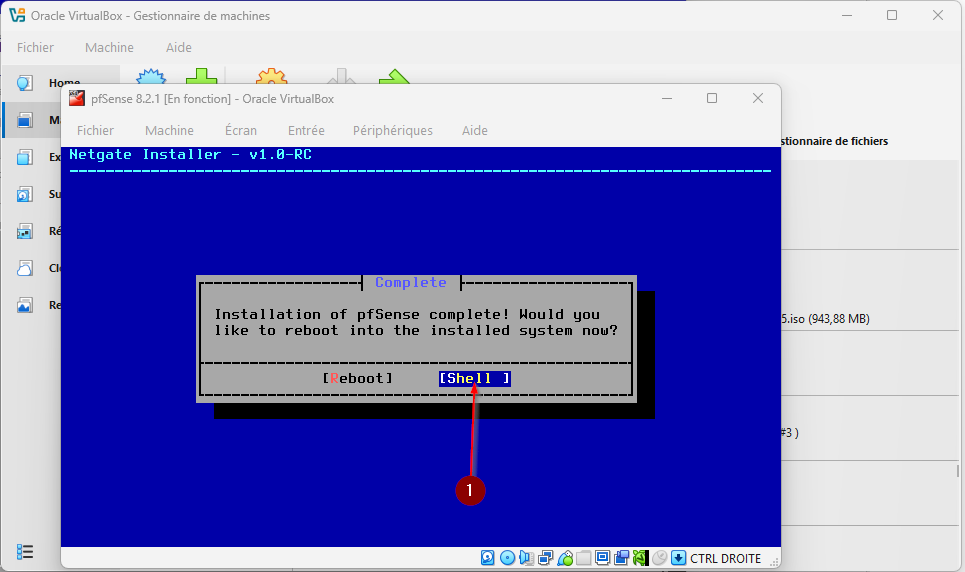Viewport: 965px width, 572px height.
Task: Open the network adapter status icon
Action: tap(545, 558)
